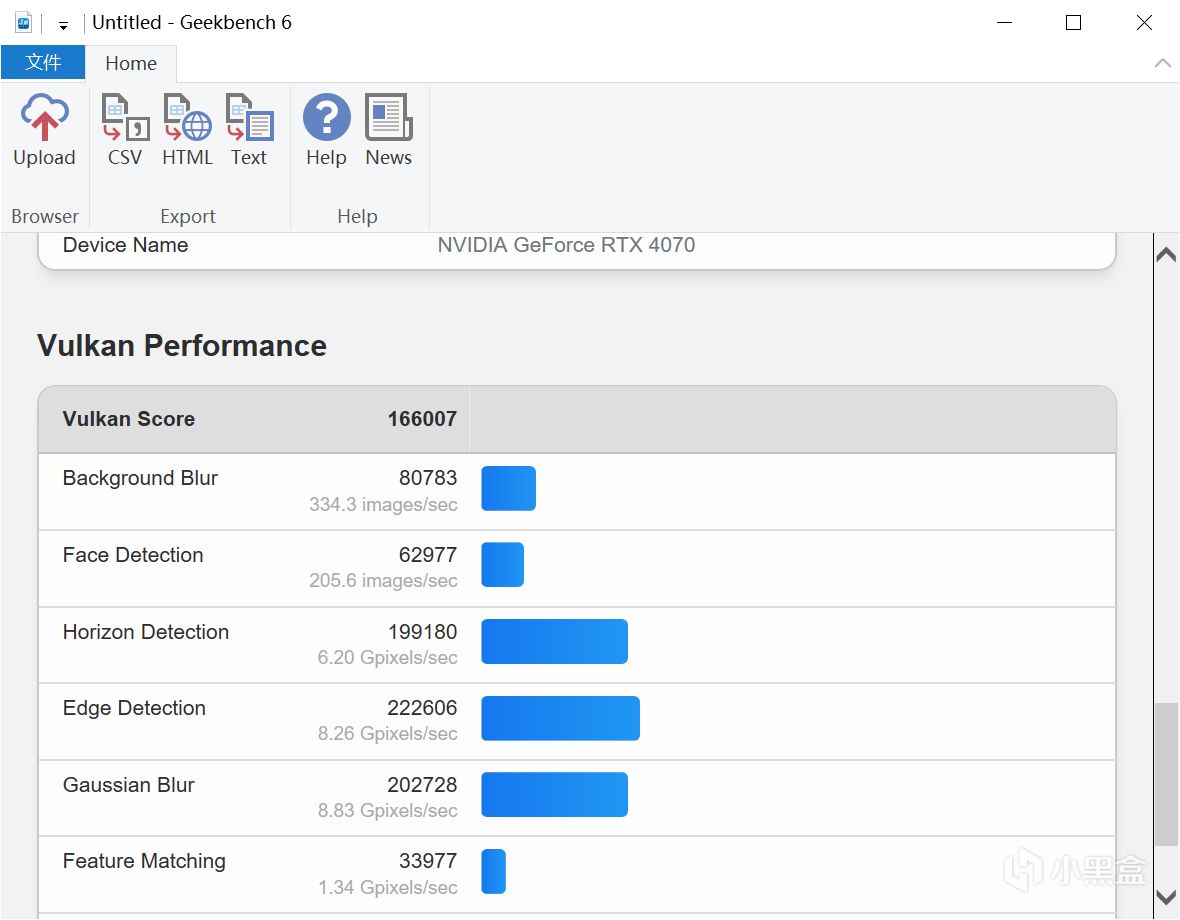The height and width of the screenshot is (920, 1180).
Task: Open the 文件 file menu
Action: click(43, 62)
